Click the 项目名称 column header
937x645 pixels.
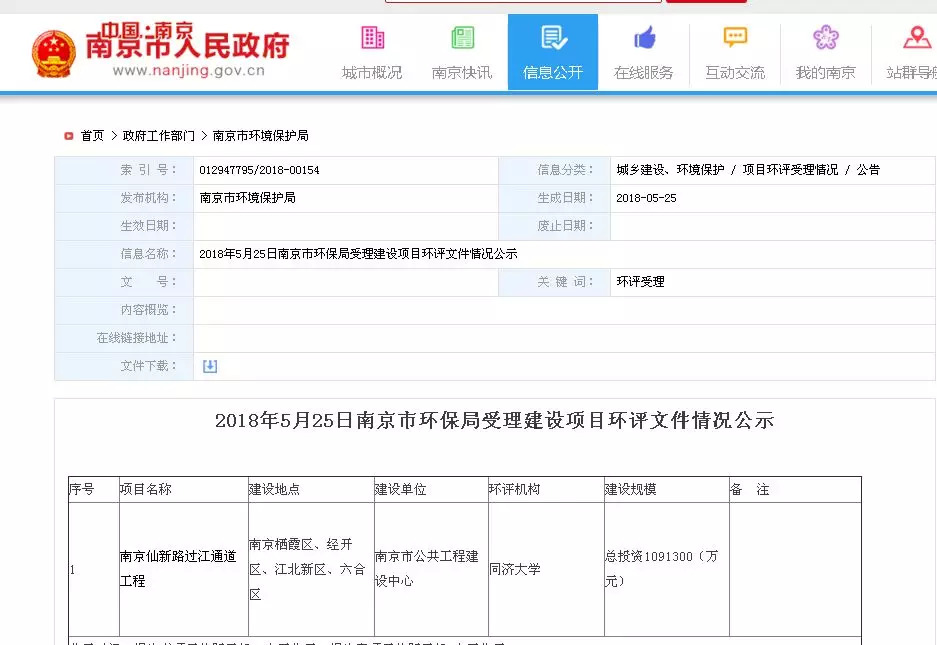click(146, 490)
